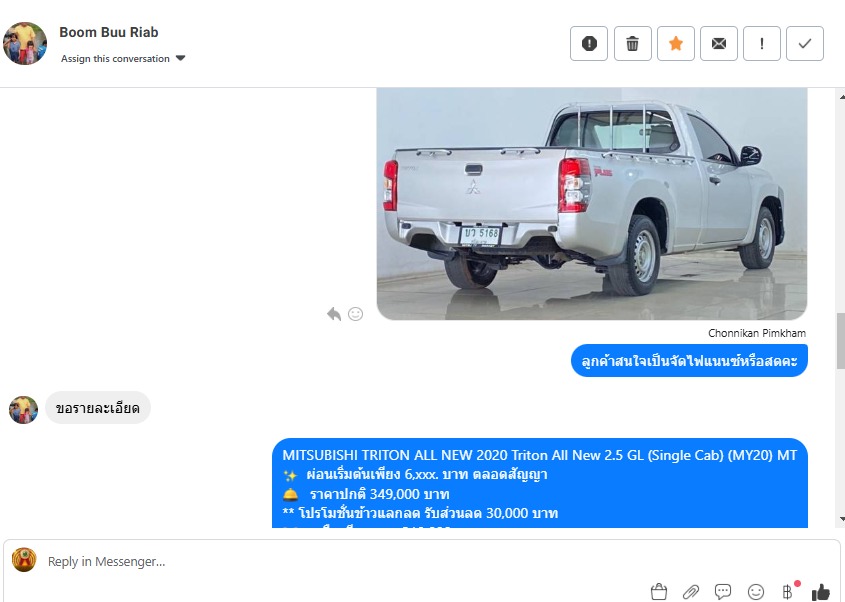Toggle the orange star follow-up
Image resolution: width=845 pixels, height=602 pixels.
click(676, 44)
